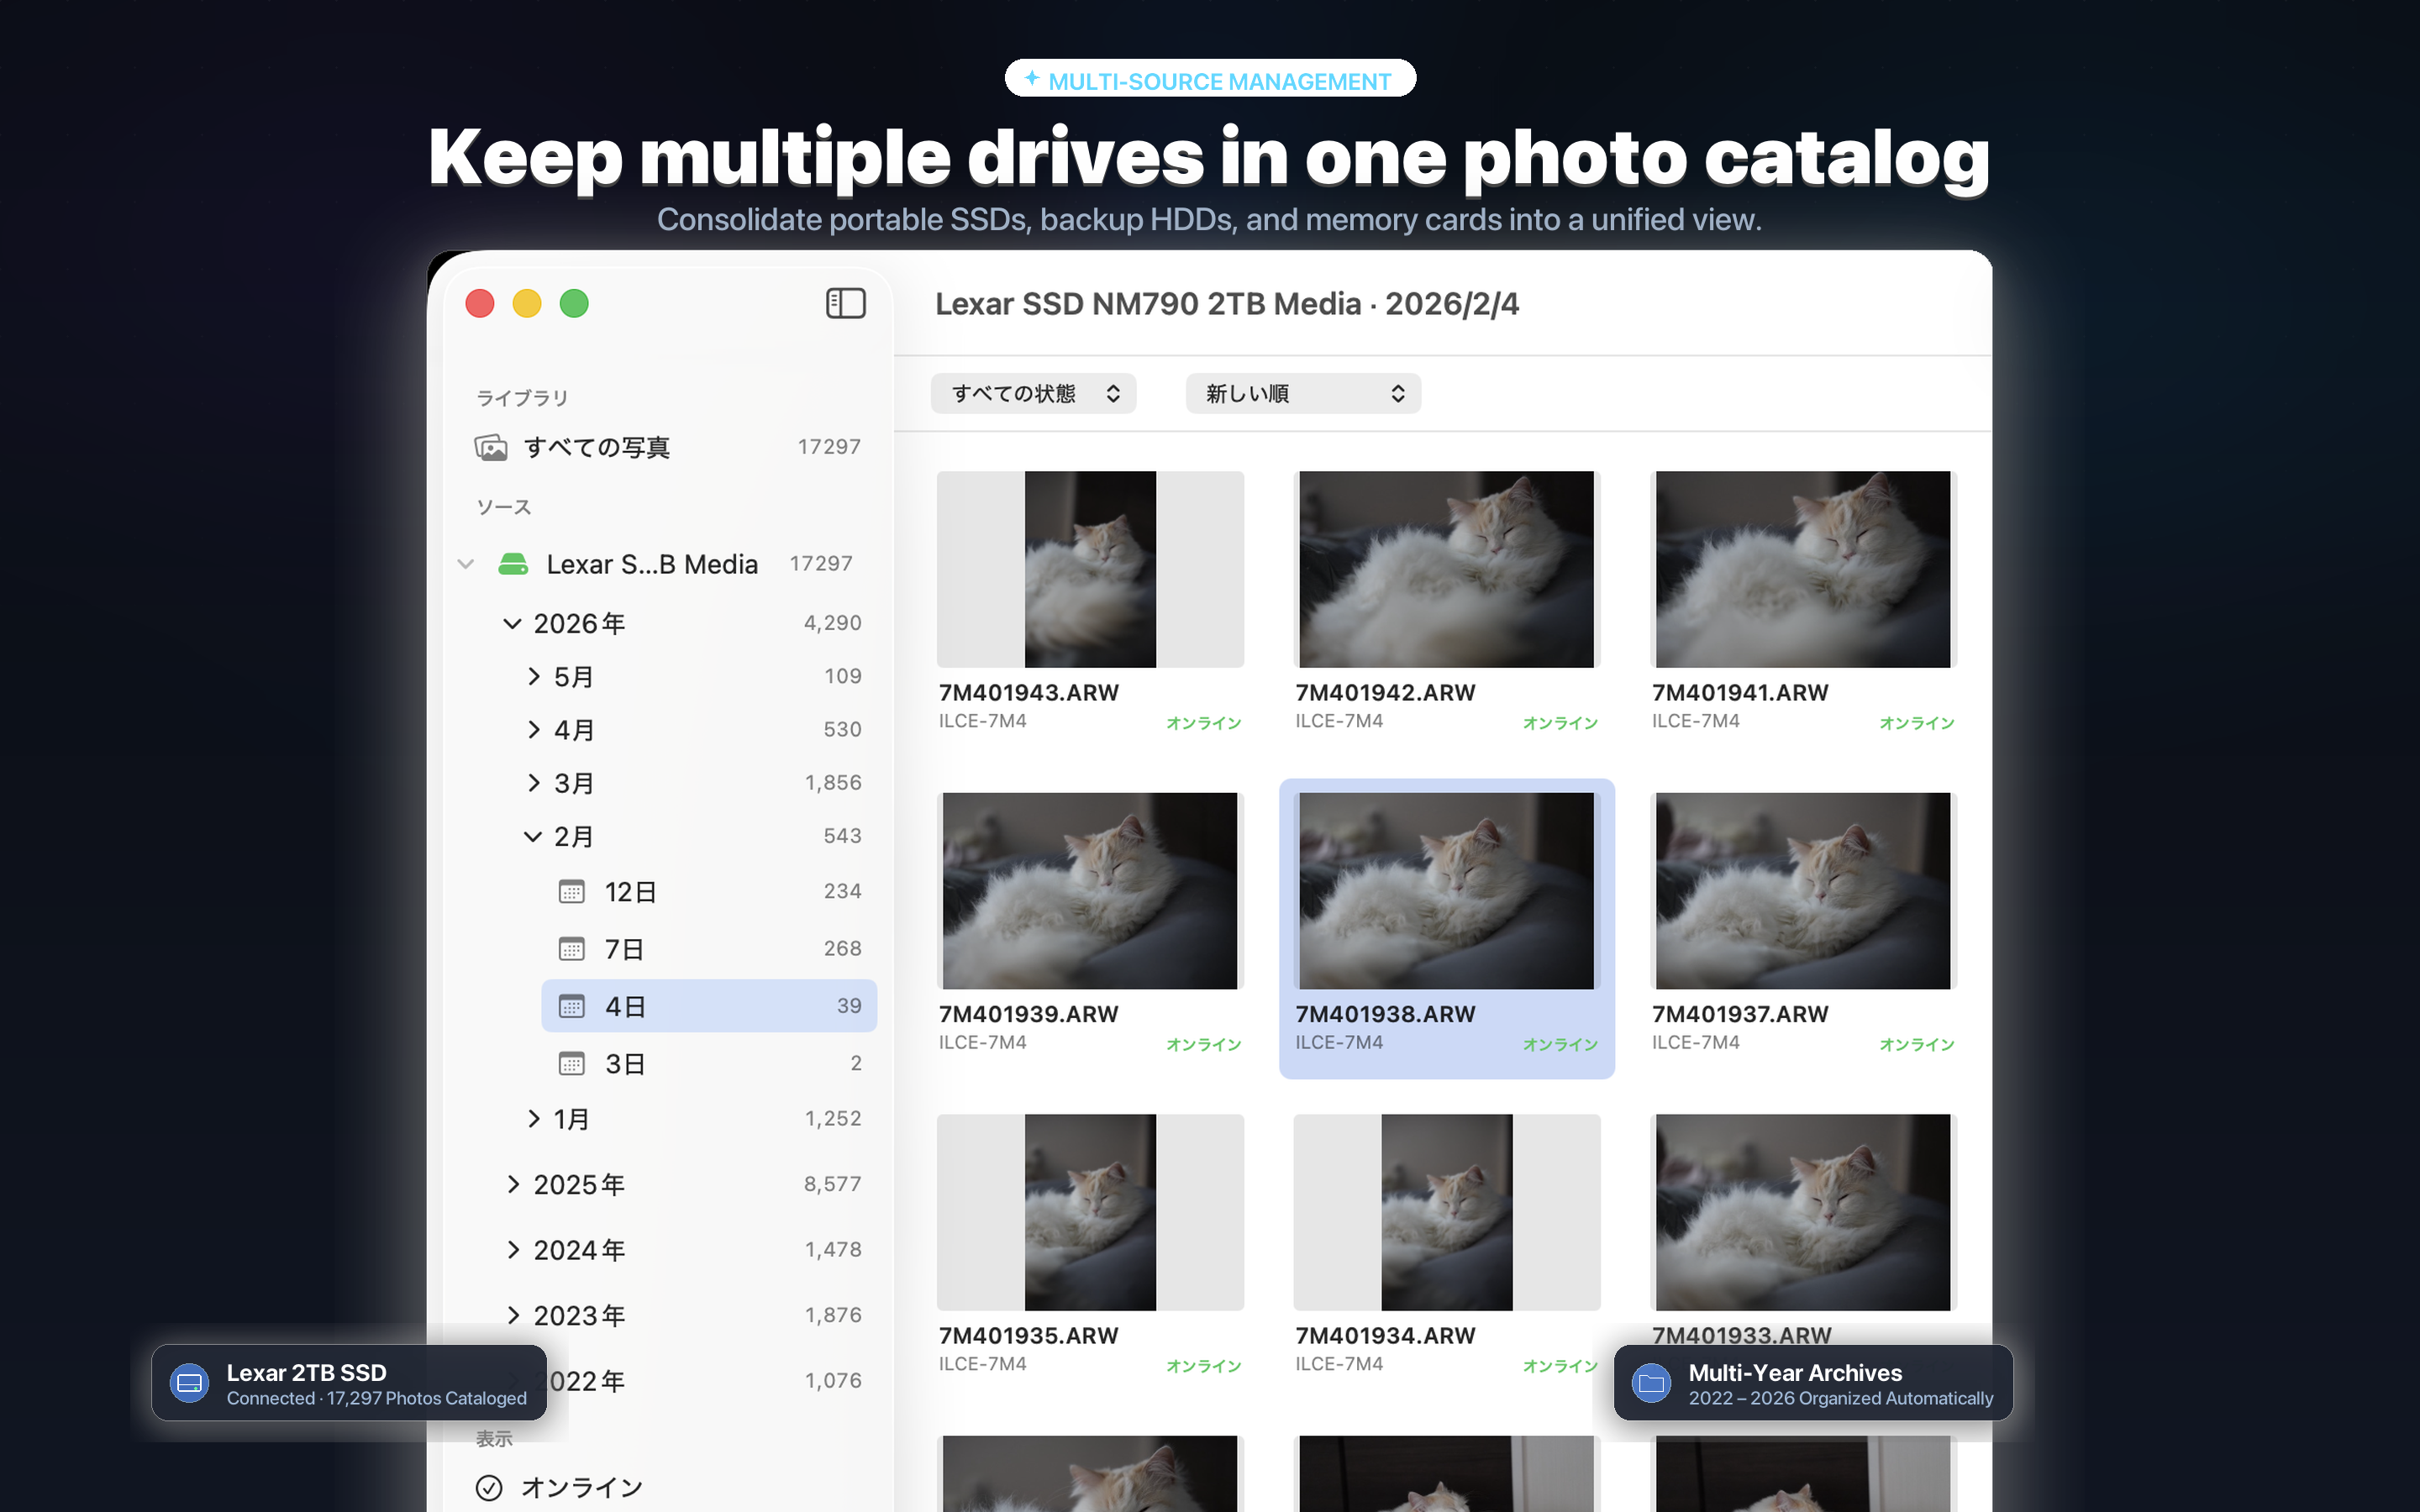Image resolution: width=2420 pixels, height=1512 pixels.
Task: Click the 8,577 count for 2025年
Action: tap(832, 1184)
